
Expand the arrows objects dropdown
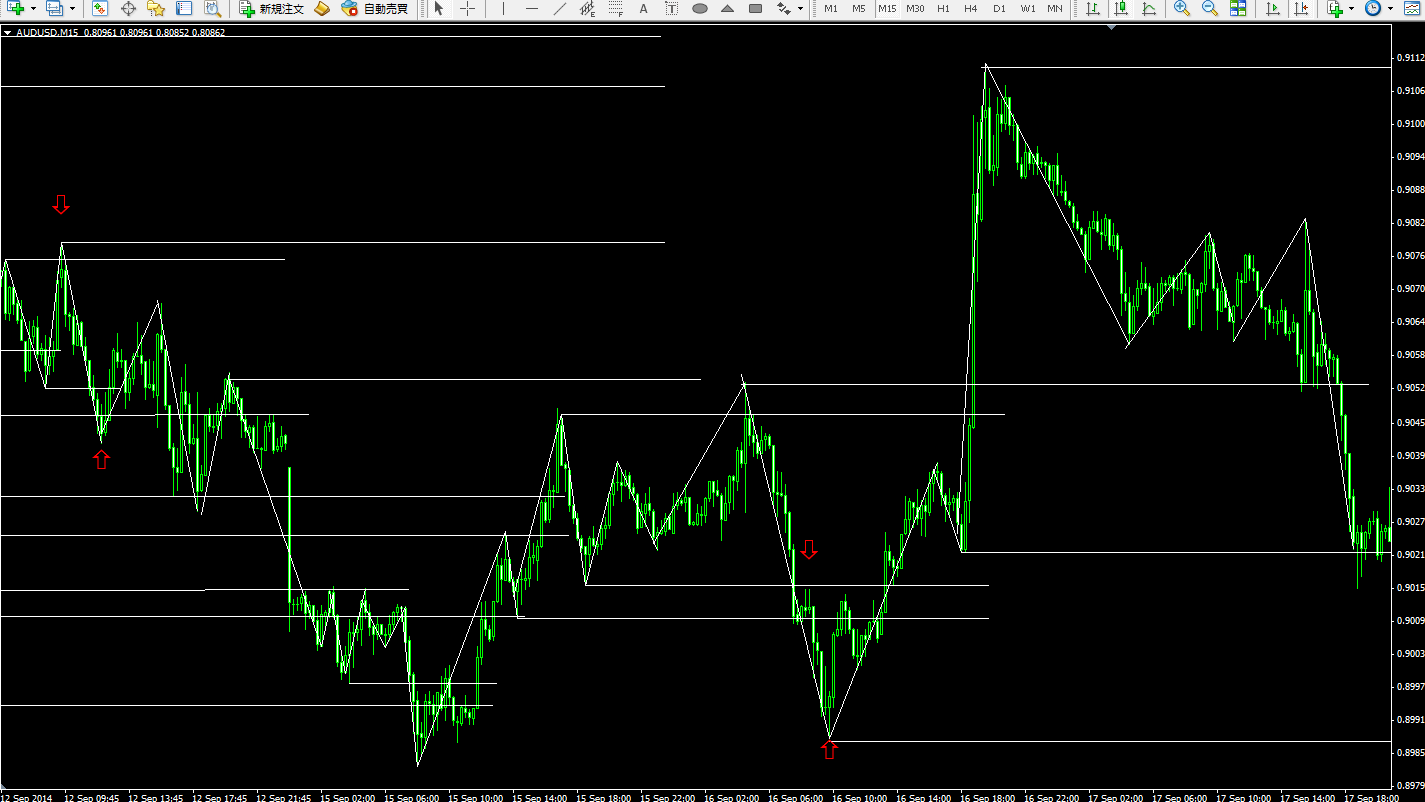pyautogui.click(x=801, y=9)
